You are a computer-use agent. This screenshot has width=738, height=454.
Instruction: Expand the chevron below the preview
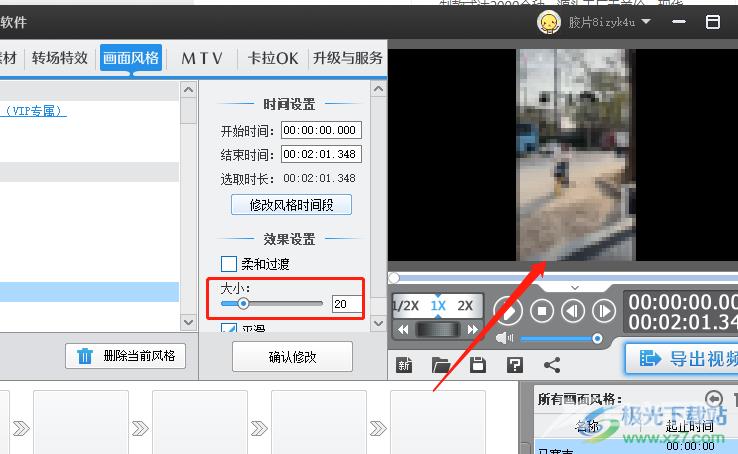(x=575, y=287)
